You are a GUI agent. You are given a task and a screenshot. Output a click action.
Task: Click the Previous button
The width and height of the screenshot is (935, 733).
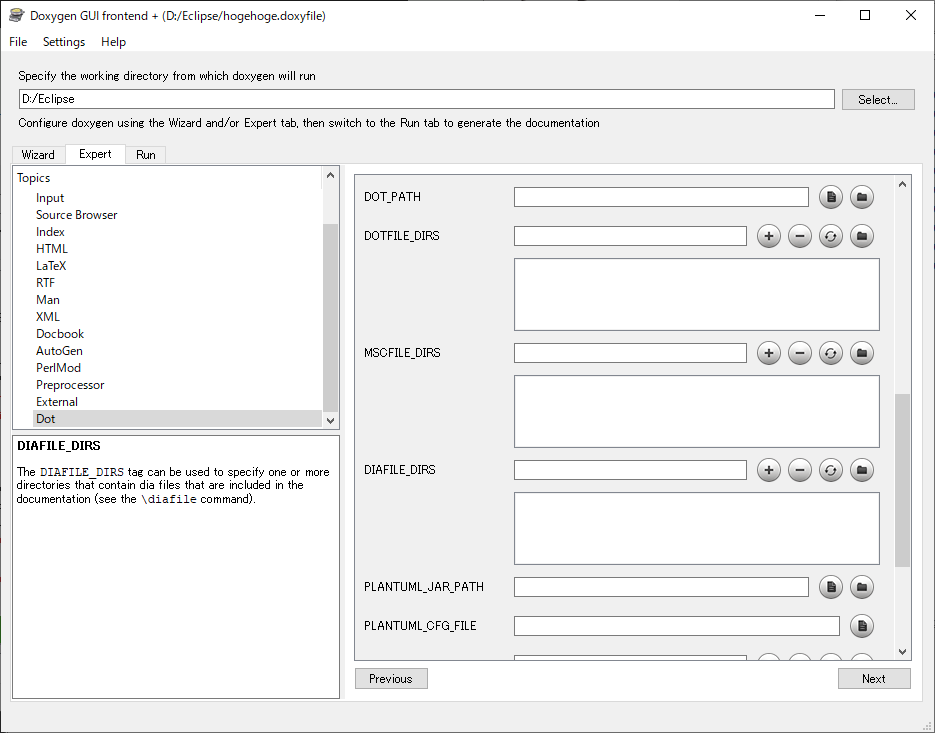[391, 679]
